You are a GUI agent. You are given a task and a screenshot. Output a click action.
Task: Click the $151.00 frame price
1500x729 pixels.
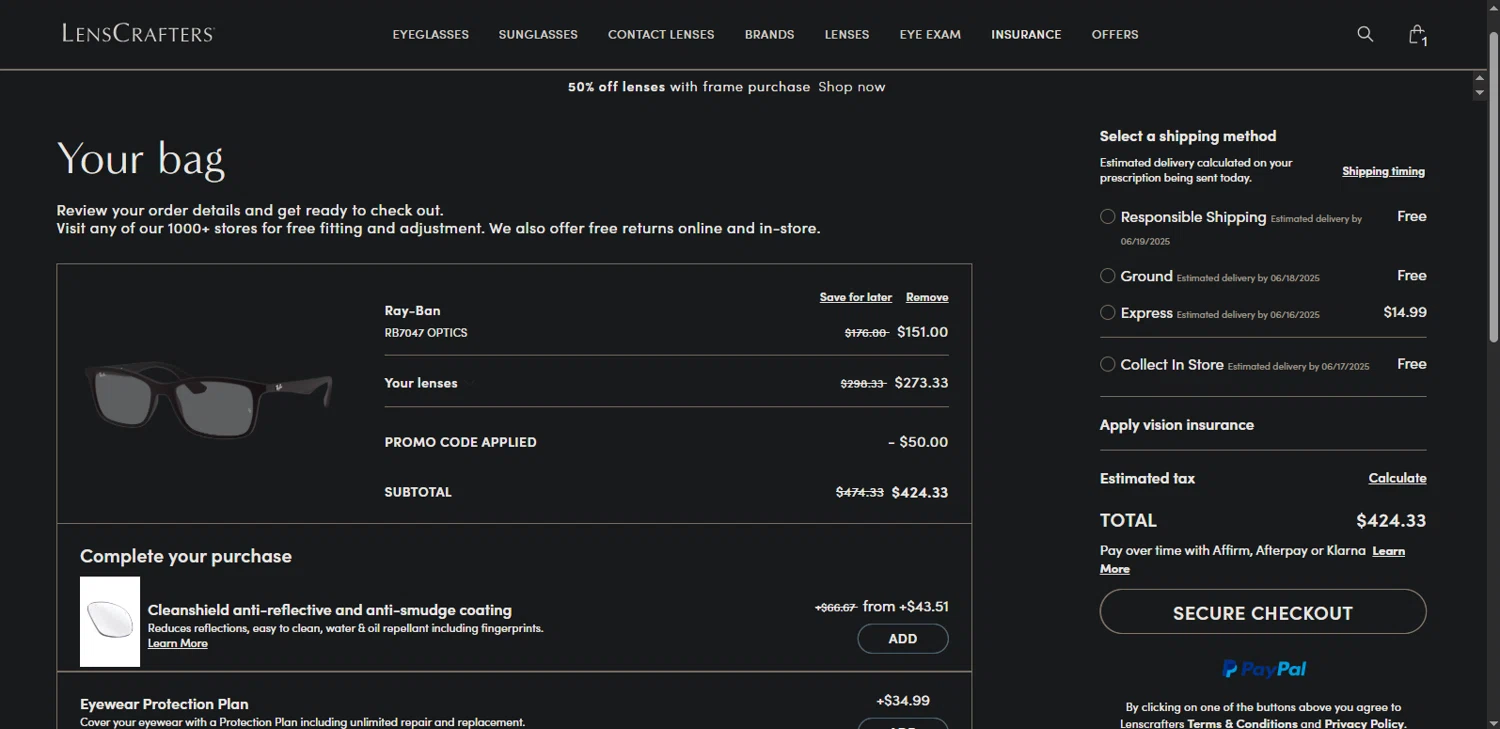click(x=922, y=332)
